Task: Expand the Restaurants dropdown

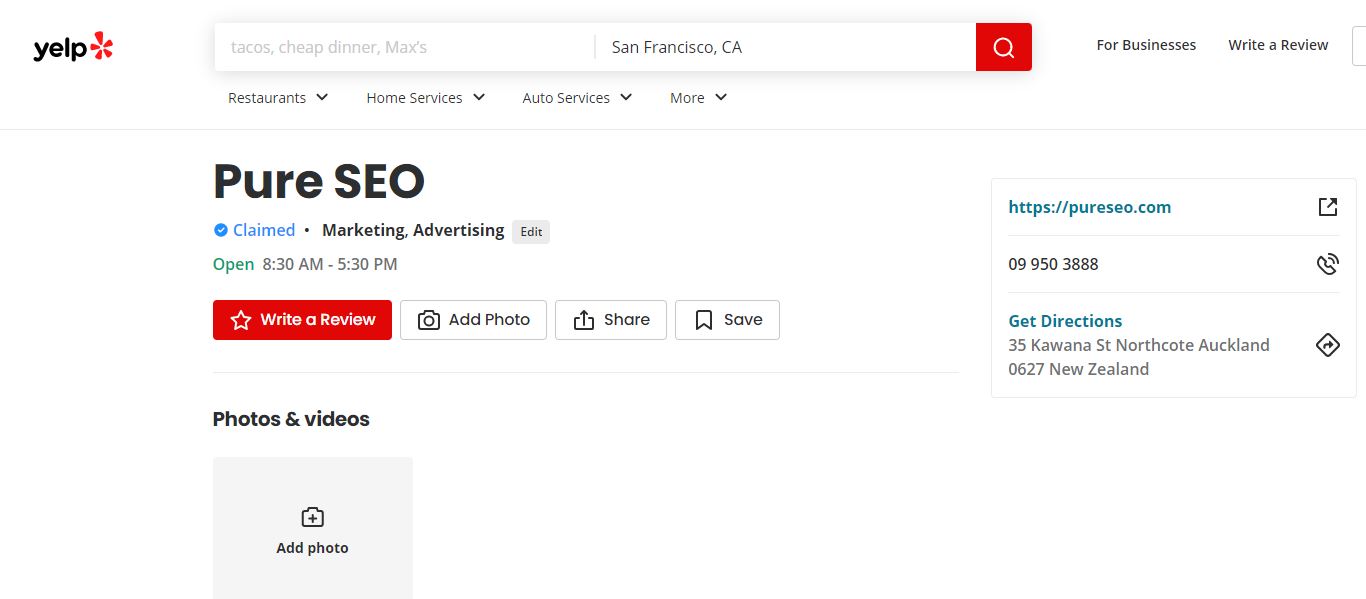Action: pyautogui.click(x=278, y=98)
